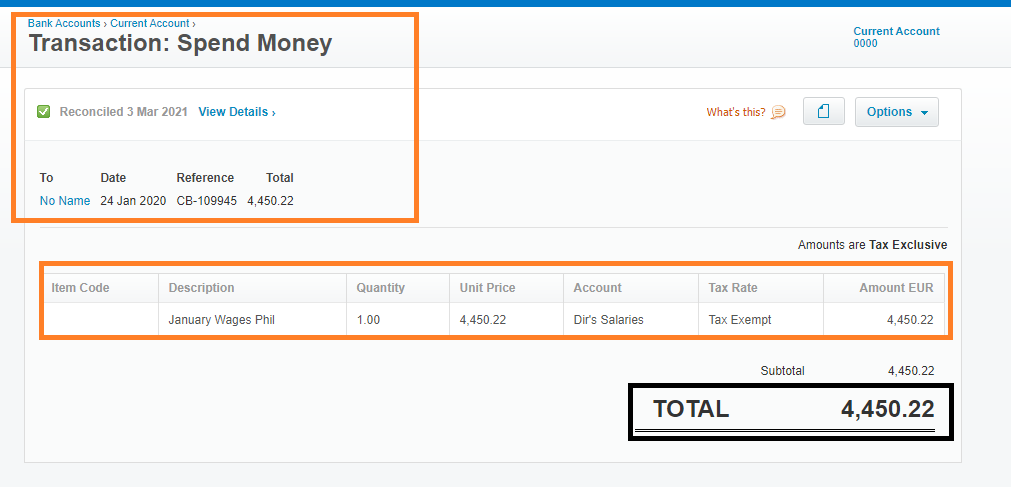Click the bold TOTAL label
Image resolution: width=1011 pixels, height=487 pixels.
[x=691, y=409]
